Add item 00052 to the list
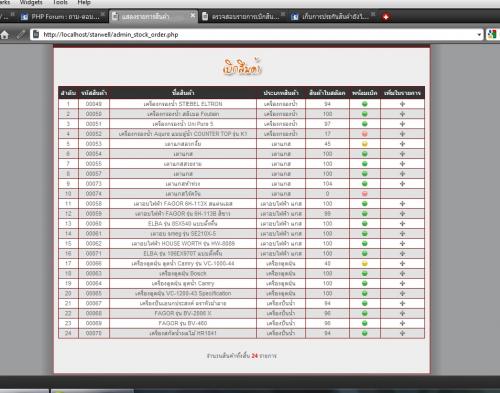Image resolution: width=500 pixels, height=393 pixels. (402, 134)
